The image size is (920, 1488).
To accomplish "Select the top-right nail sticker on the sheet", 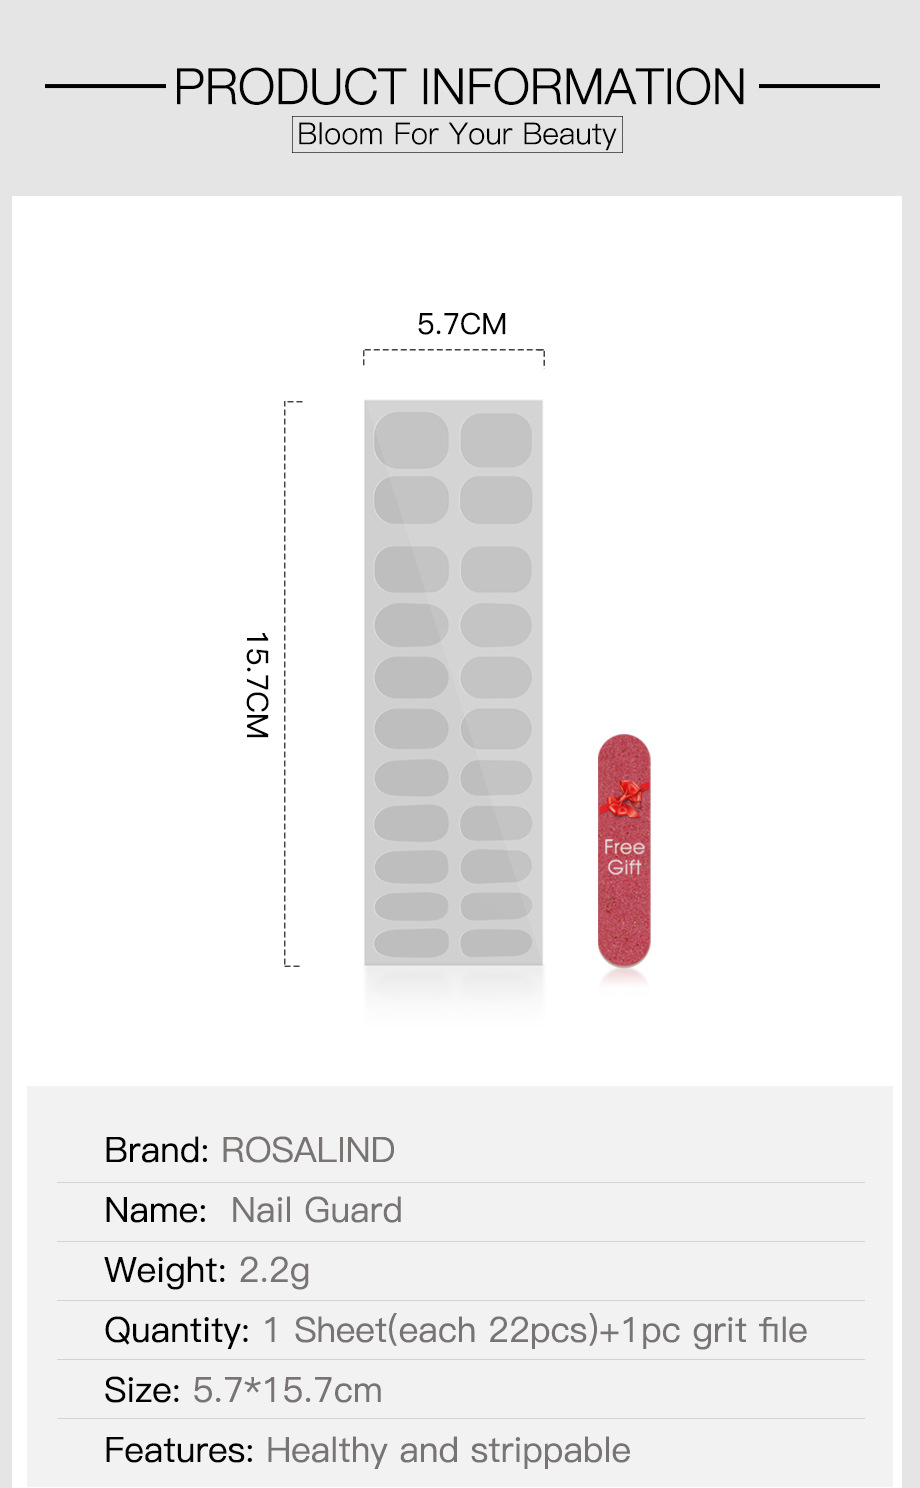I will 496,440.
